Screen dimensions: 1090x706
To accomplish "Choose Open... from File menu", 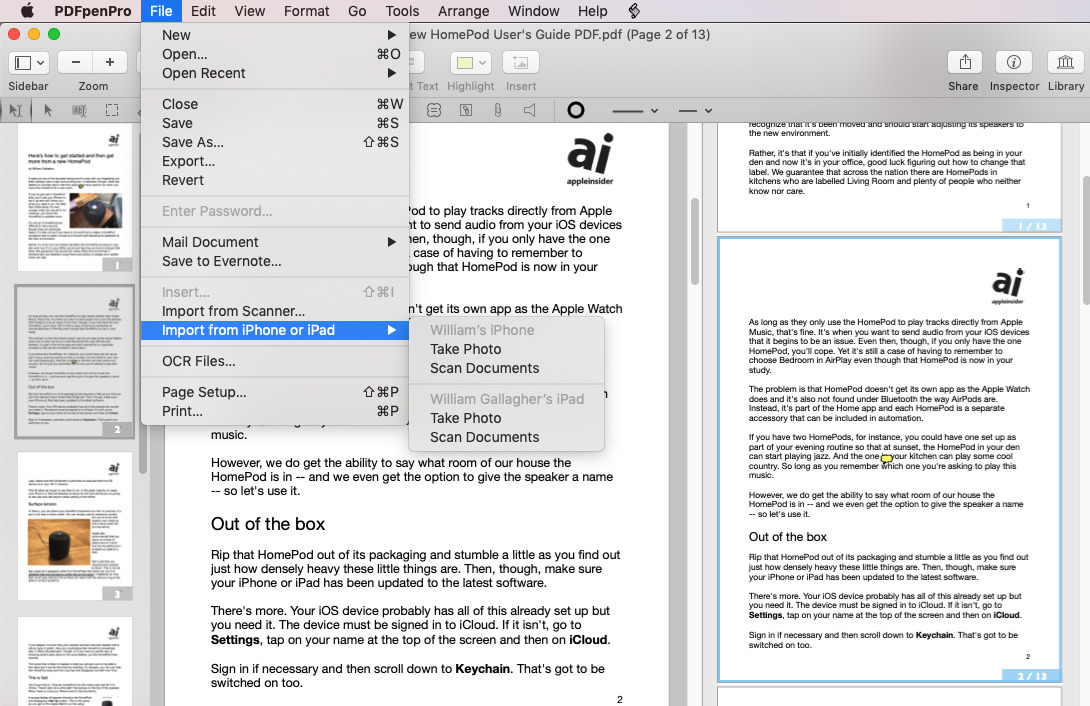I will pyautogui.click(x=275, y=54).
